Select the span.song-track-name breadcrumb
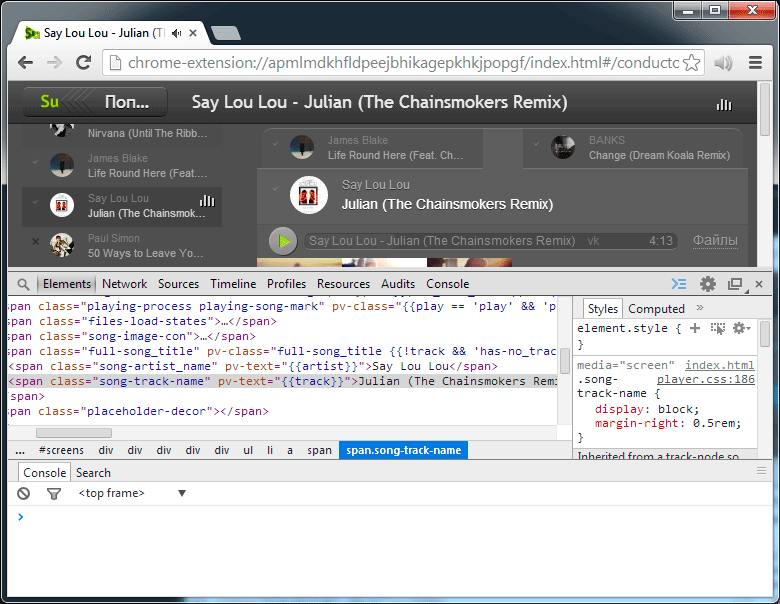 pos(403,450)
